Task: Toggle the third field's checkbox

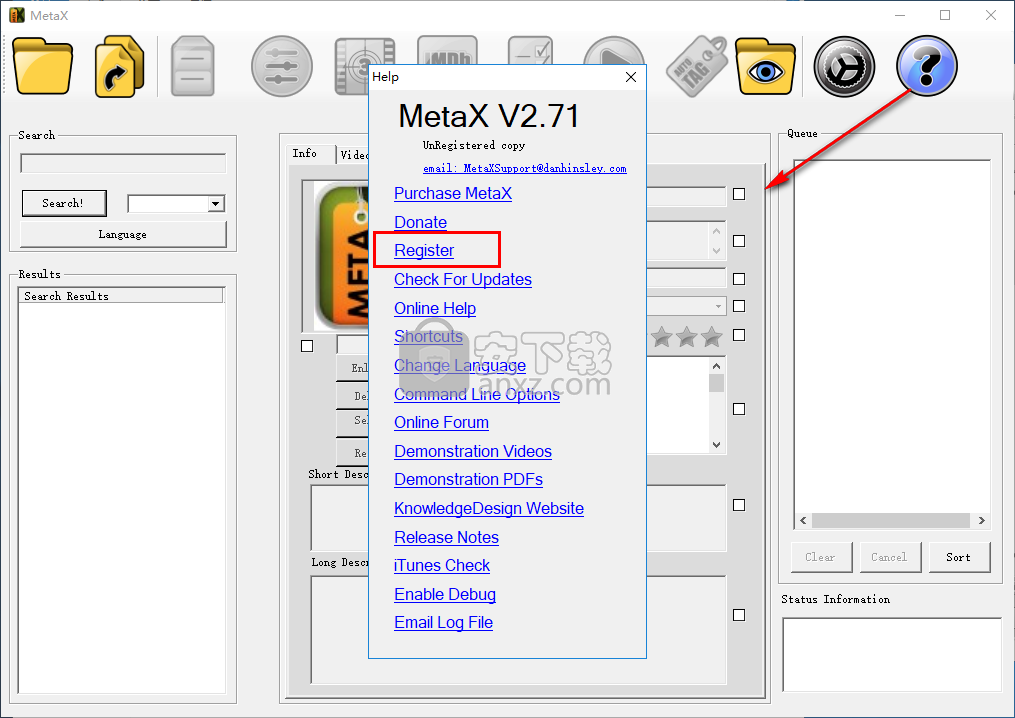Action: 739,279
